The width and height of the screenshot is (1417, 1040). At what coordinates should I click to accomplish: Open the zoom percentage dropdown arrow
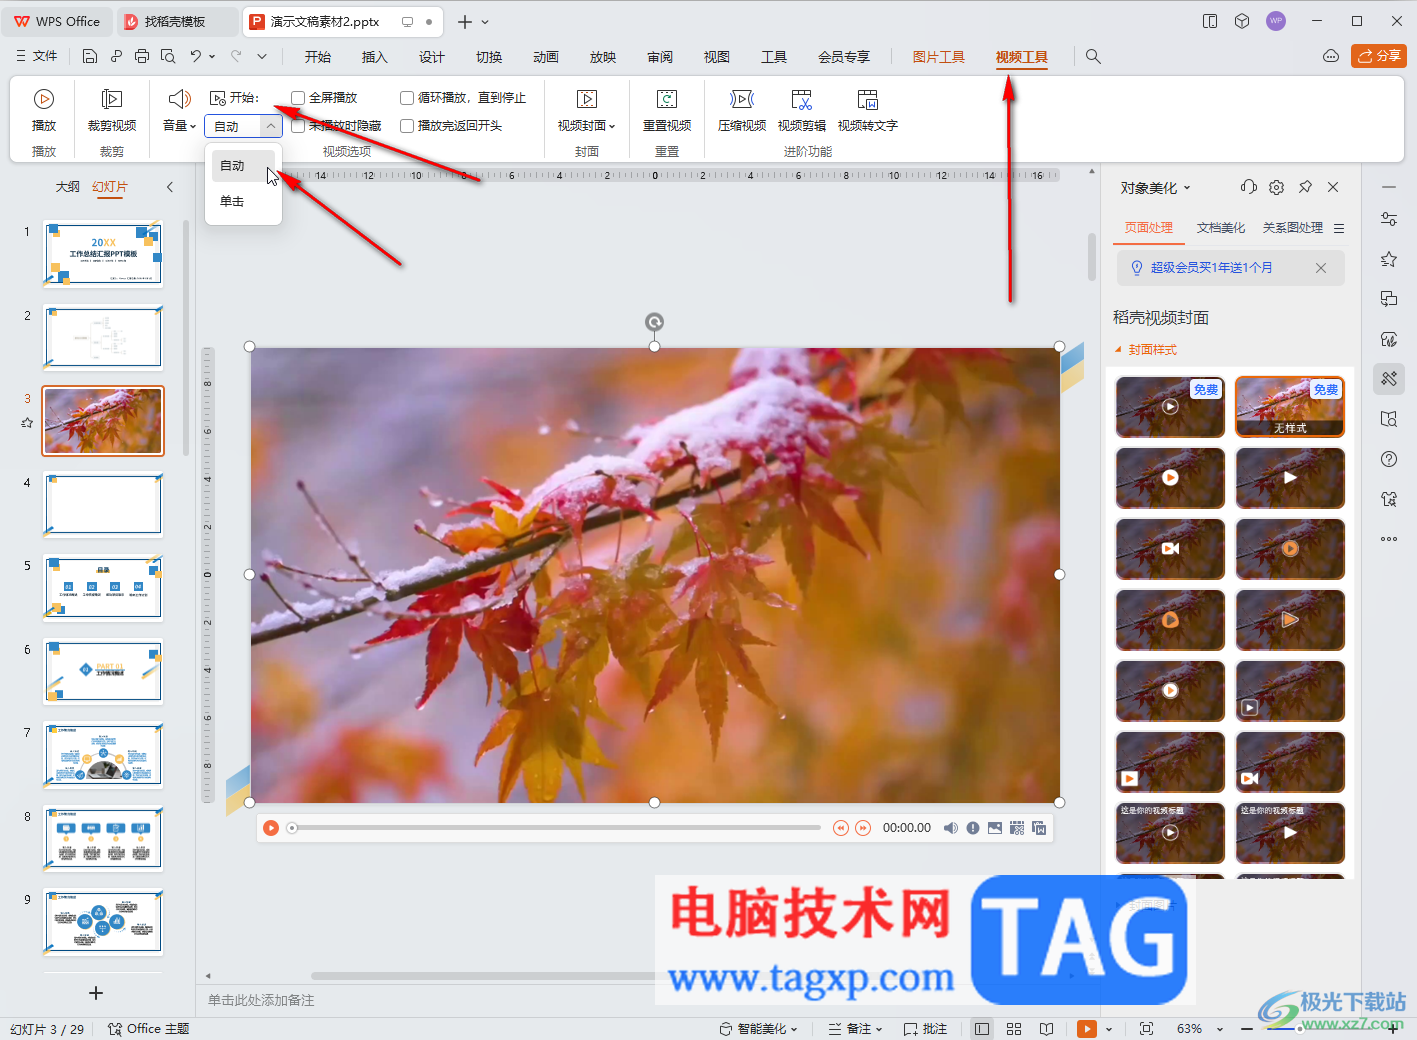(1220, 1029)
